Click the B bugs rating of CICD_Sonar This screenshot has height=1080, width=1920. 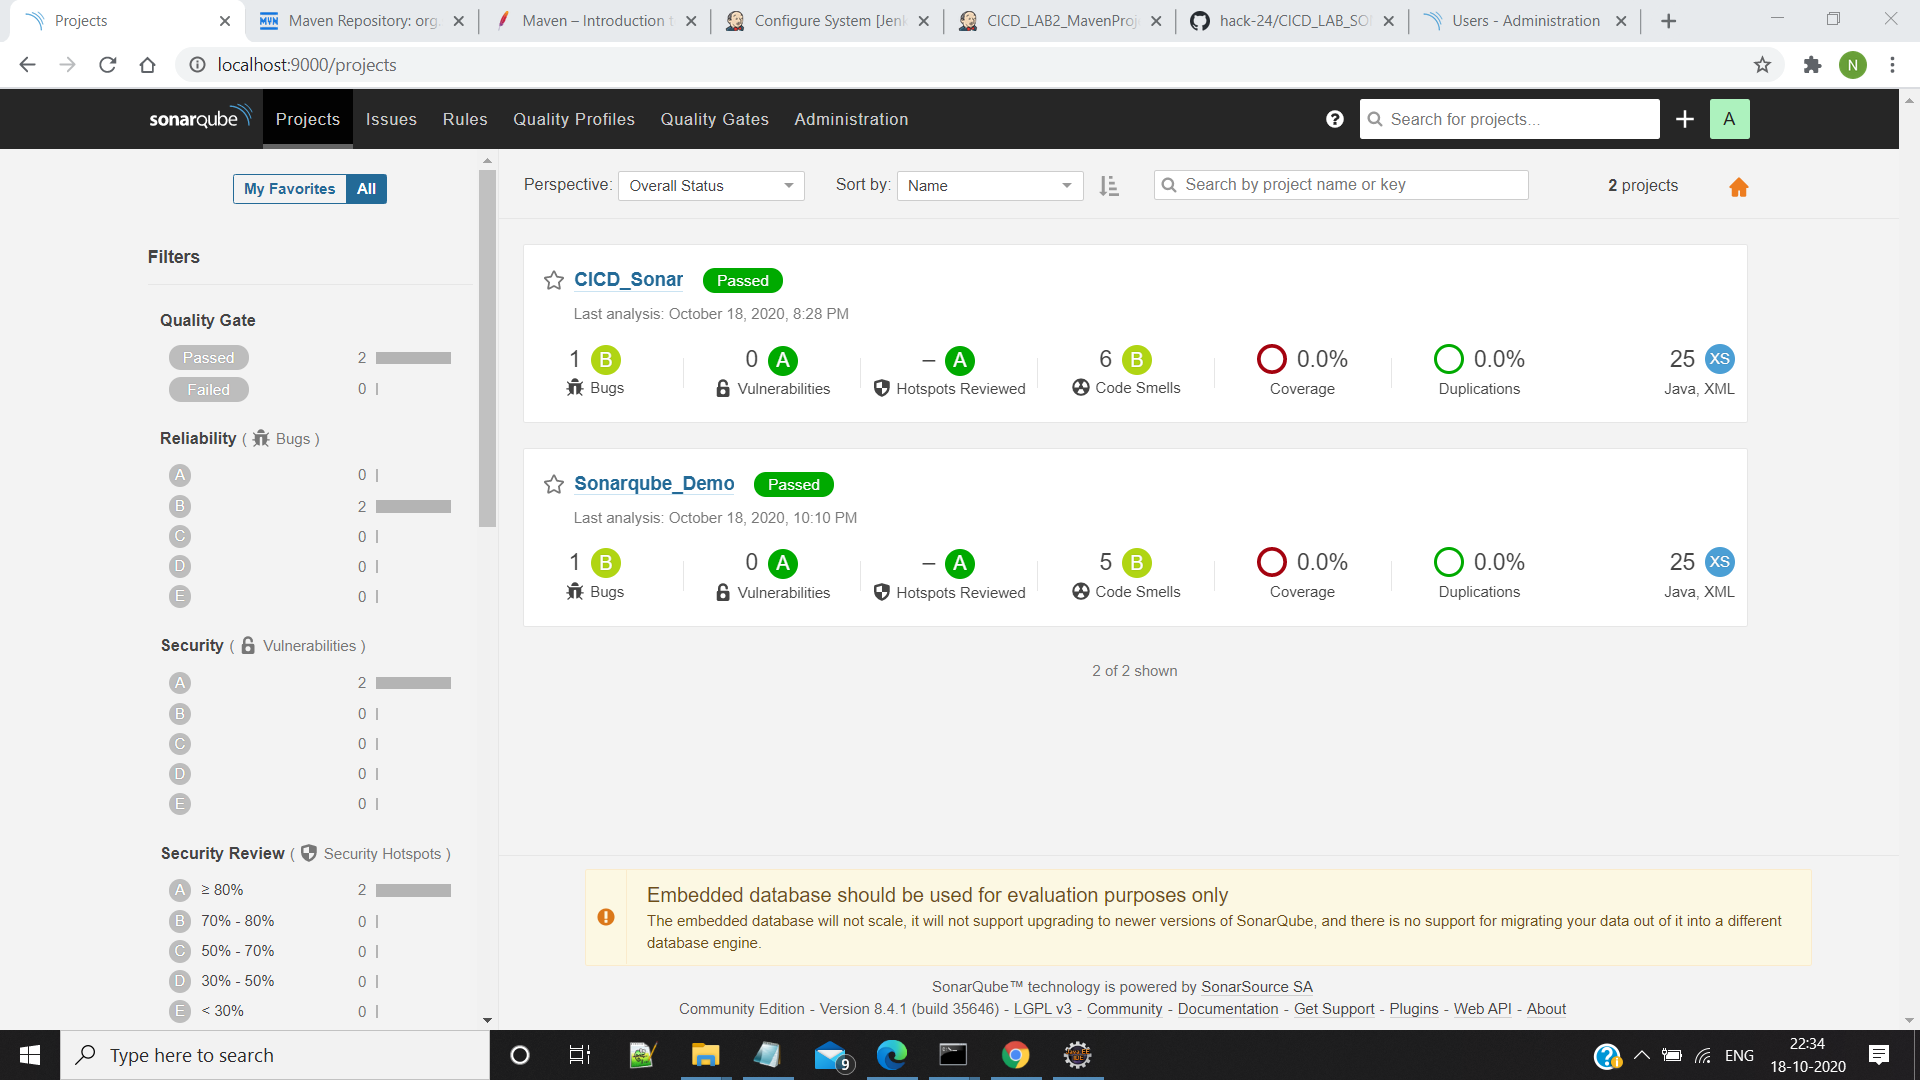point(605,359)
